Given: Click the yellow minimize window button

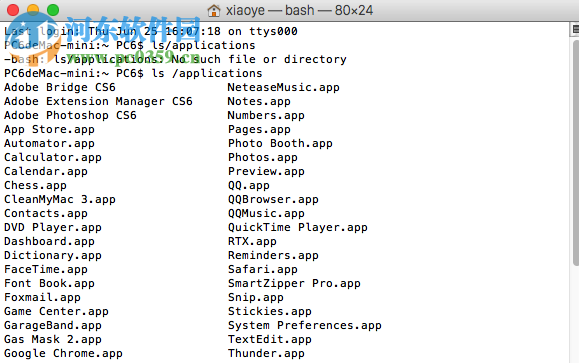Looking at the screenshot, I should 33,10.
